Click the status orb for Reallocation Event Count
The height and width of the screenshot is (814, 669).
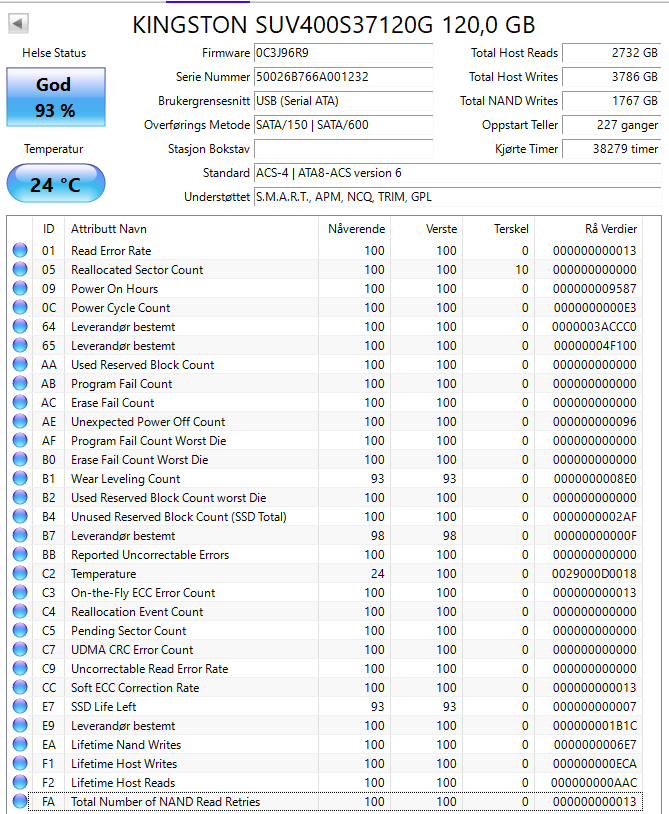click(20, 612)
